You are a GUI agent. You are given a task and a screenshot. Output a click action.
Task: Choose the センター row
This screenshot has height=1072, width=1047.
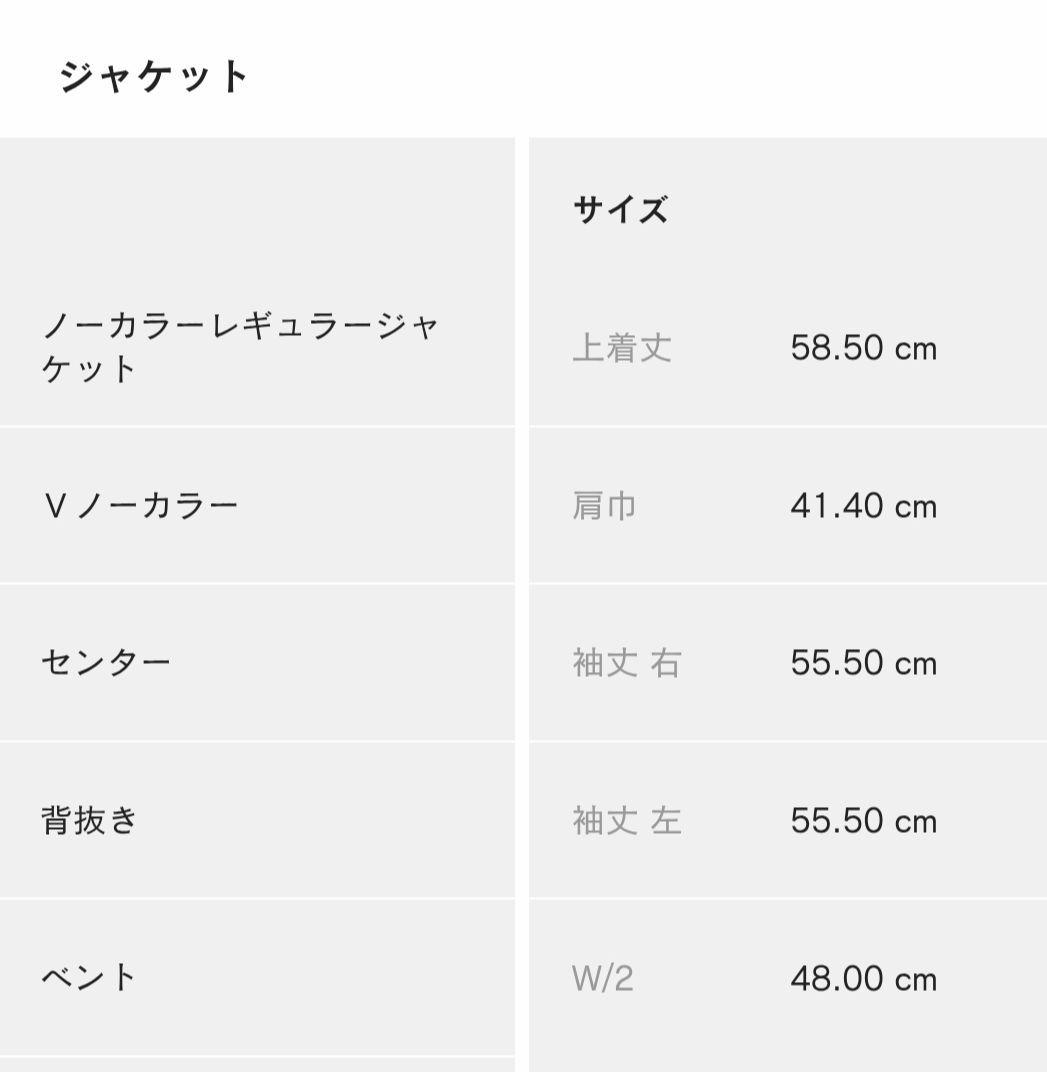[x=106, y=662]
